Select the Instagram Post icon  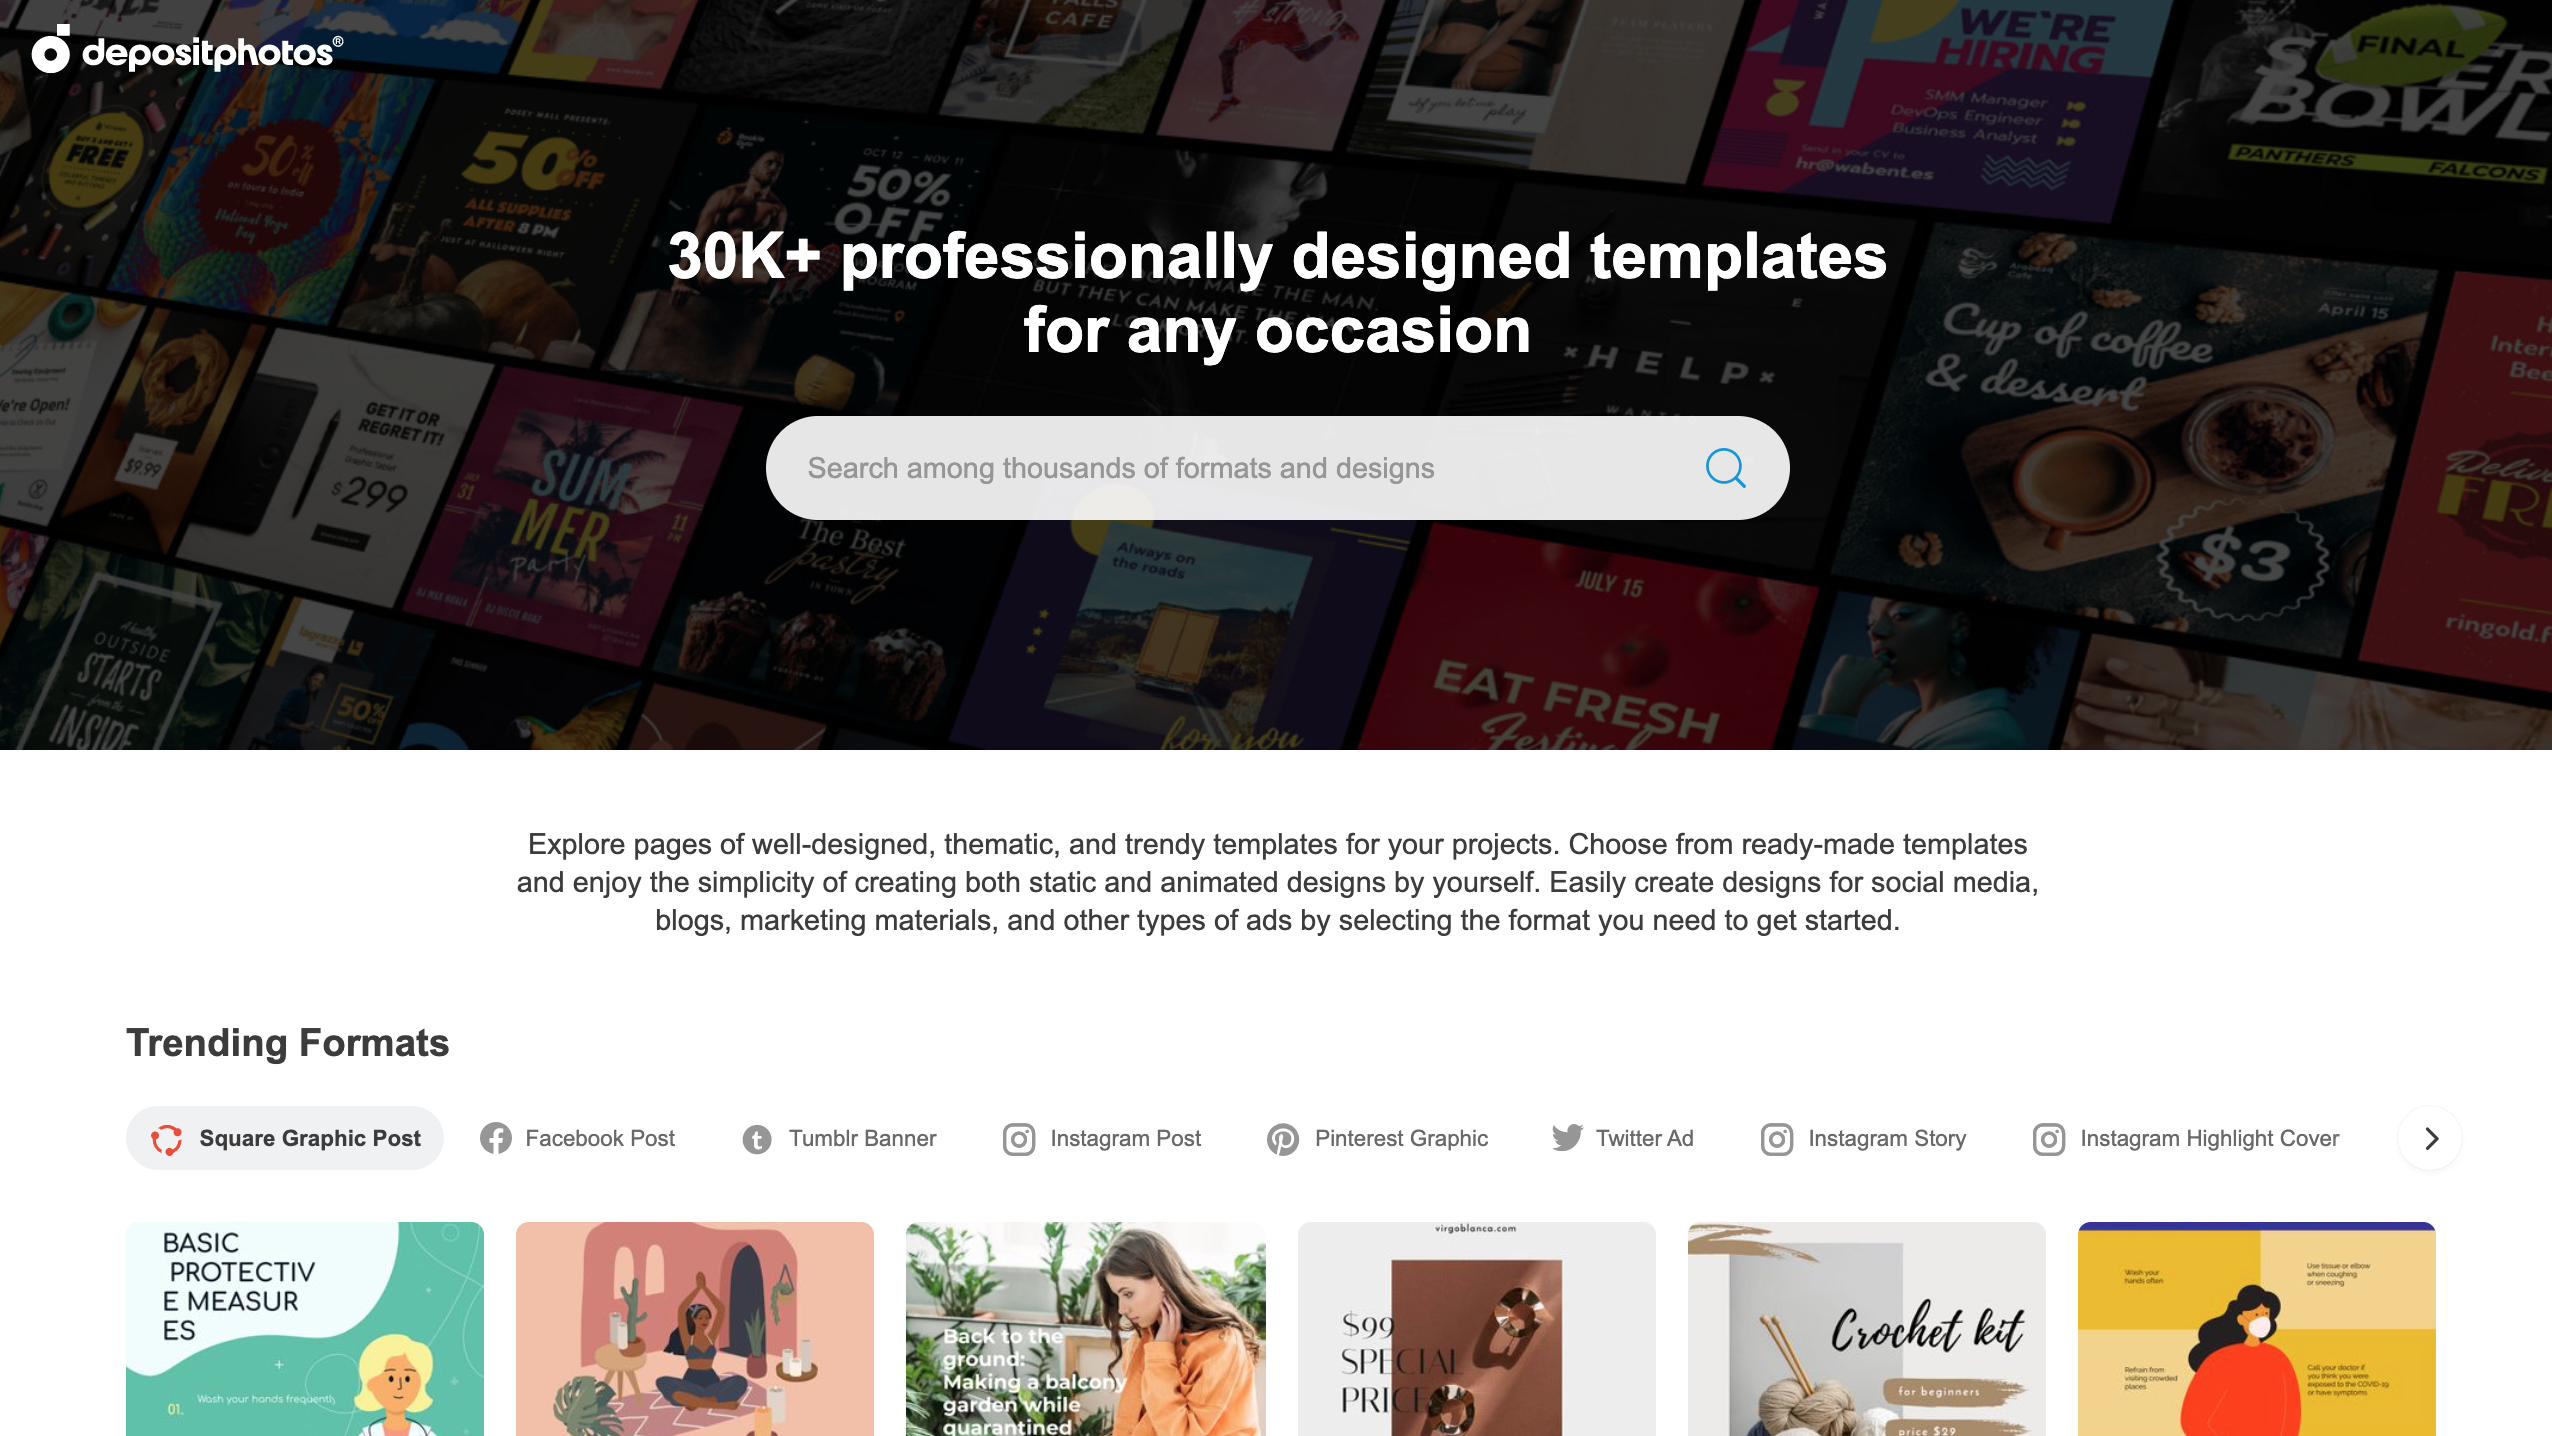click(1018, 1138)
